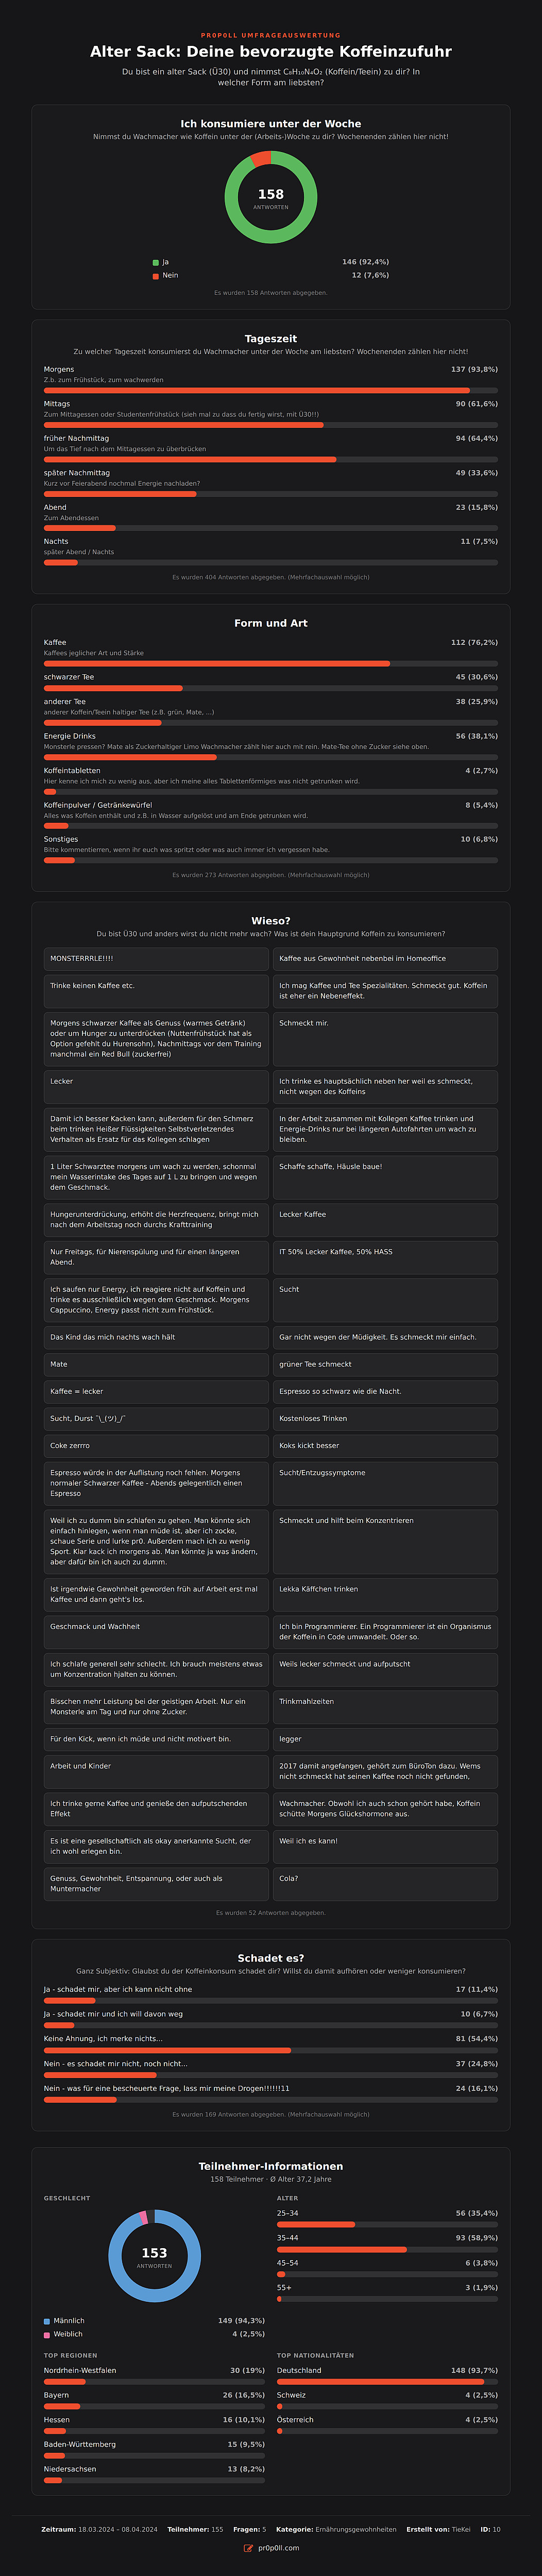
Task: Click the green Ja legend swatch
Action: point(155,262)
